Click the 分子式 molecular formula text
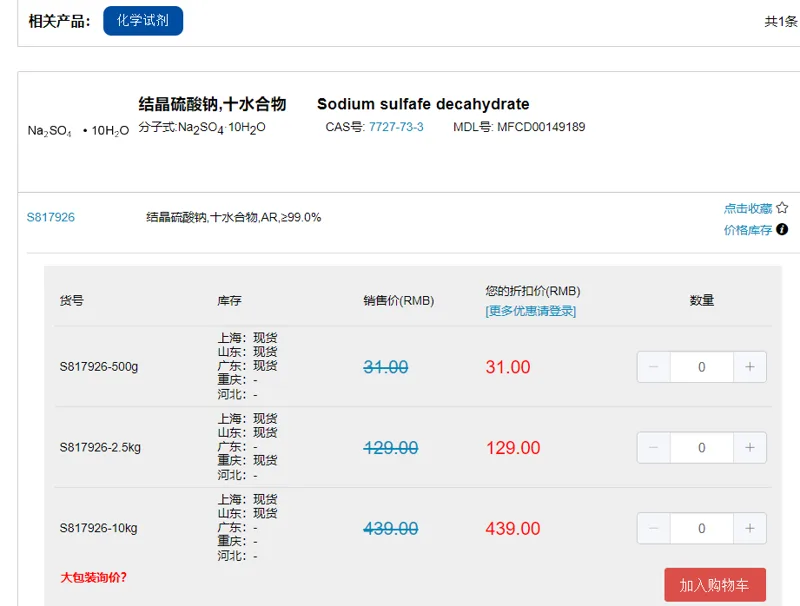This screenshot has width=800, height=606. [202, 128]
